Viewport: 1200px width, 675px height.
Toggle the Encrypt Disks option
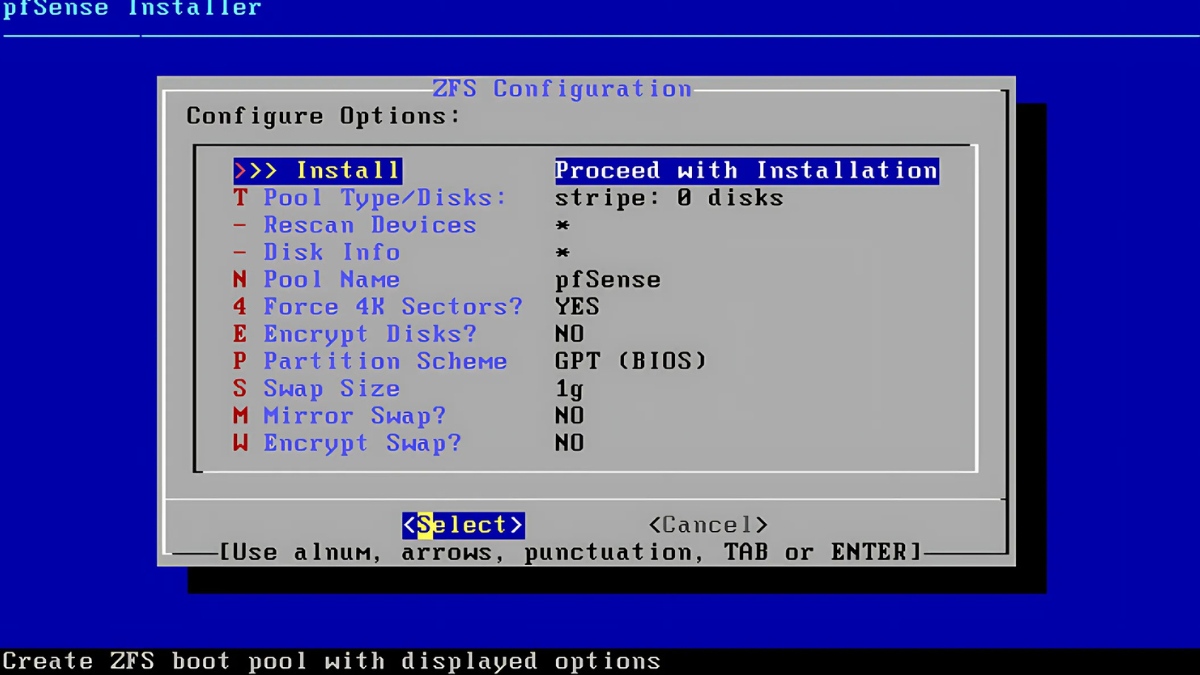[355, 333]
